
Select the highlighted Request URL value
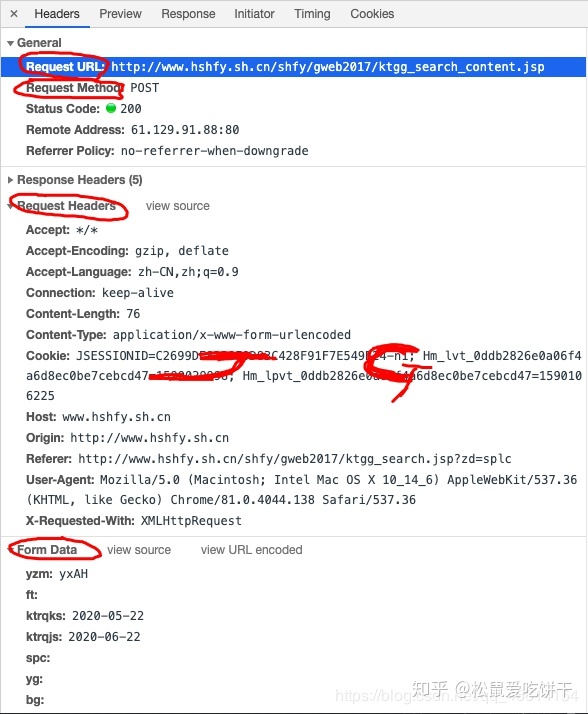pos(327,67)
